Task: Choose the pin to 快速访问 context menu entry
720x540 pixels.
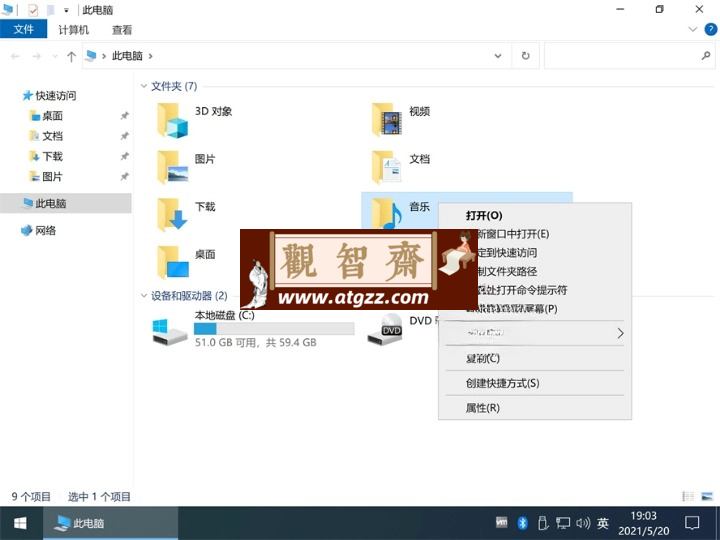Action: [x=534, y=253]
